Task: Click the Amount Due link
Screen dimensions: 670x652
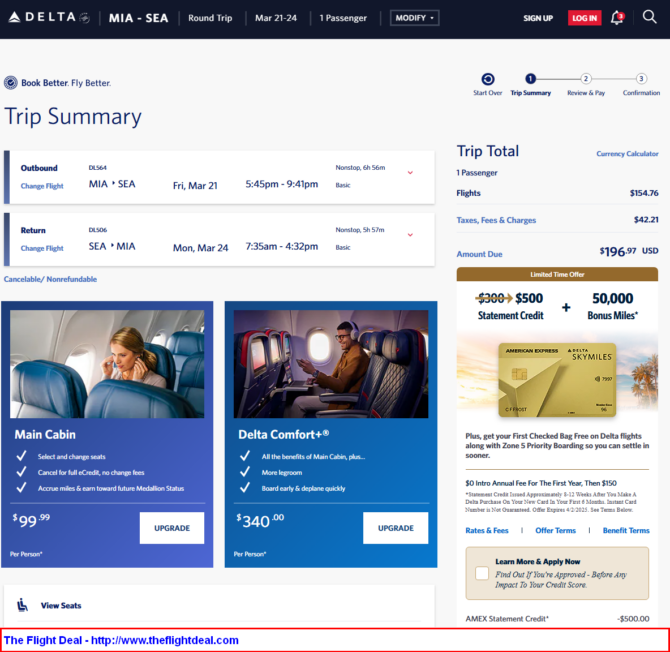Action: click(479, 254)
